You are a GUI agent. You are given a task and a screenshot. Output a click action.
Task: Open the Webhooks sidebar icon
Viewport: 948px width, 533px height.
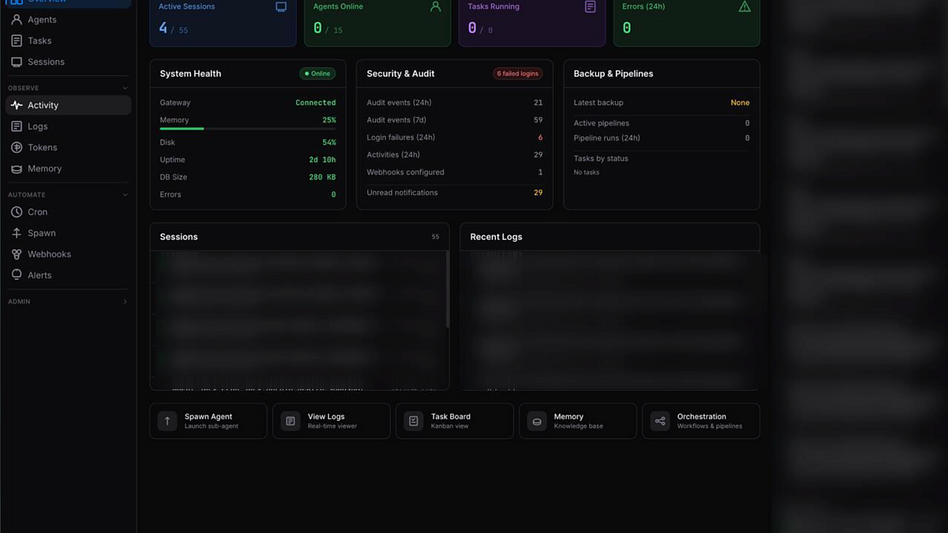[16, 254]
